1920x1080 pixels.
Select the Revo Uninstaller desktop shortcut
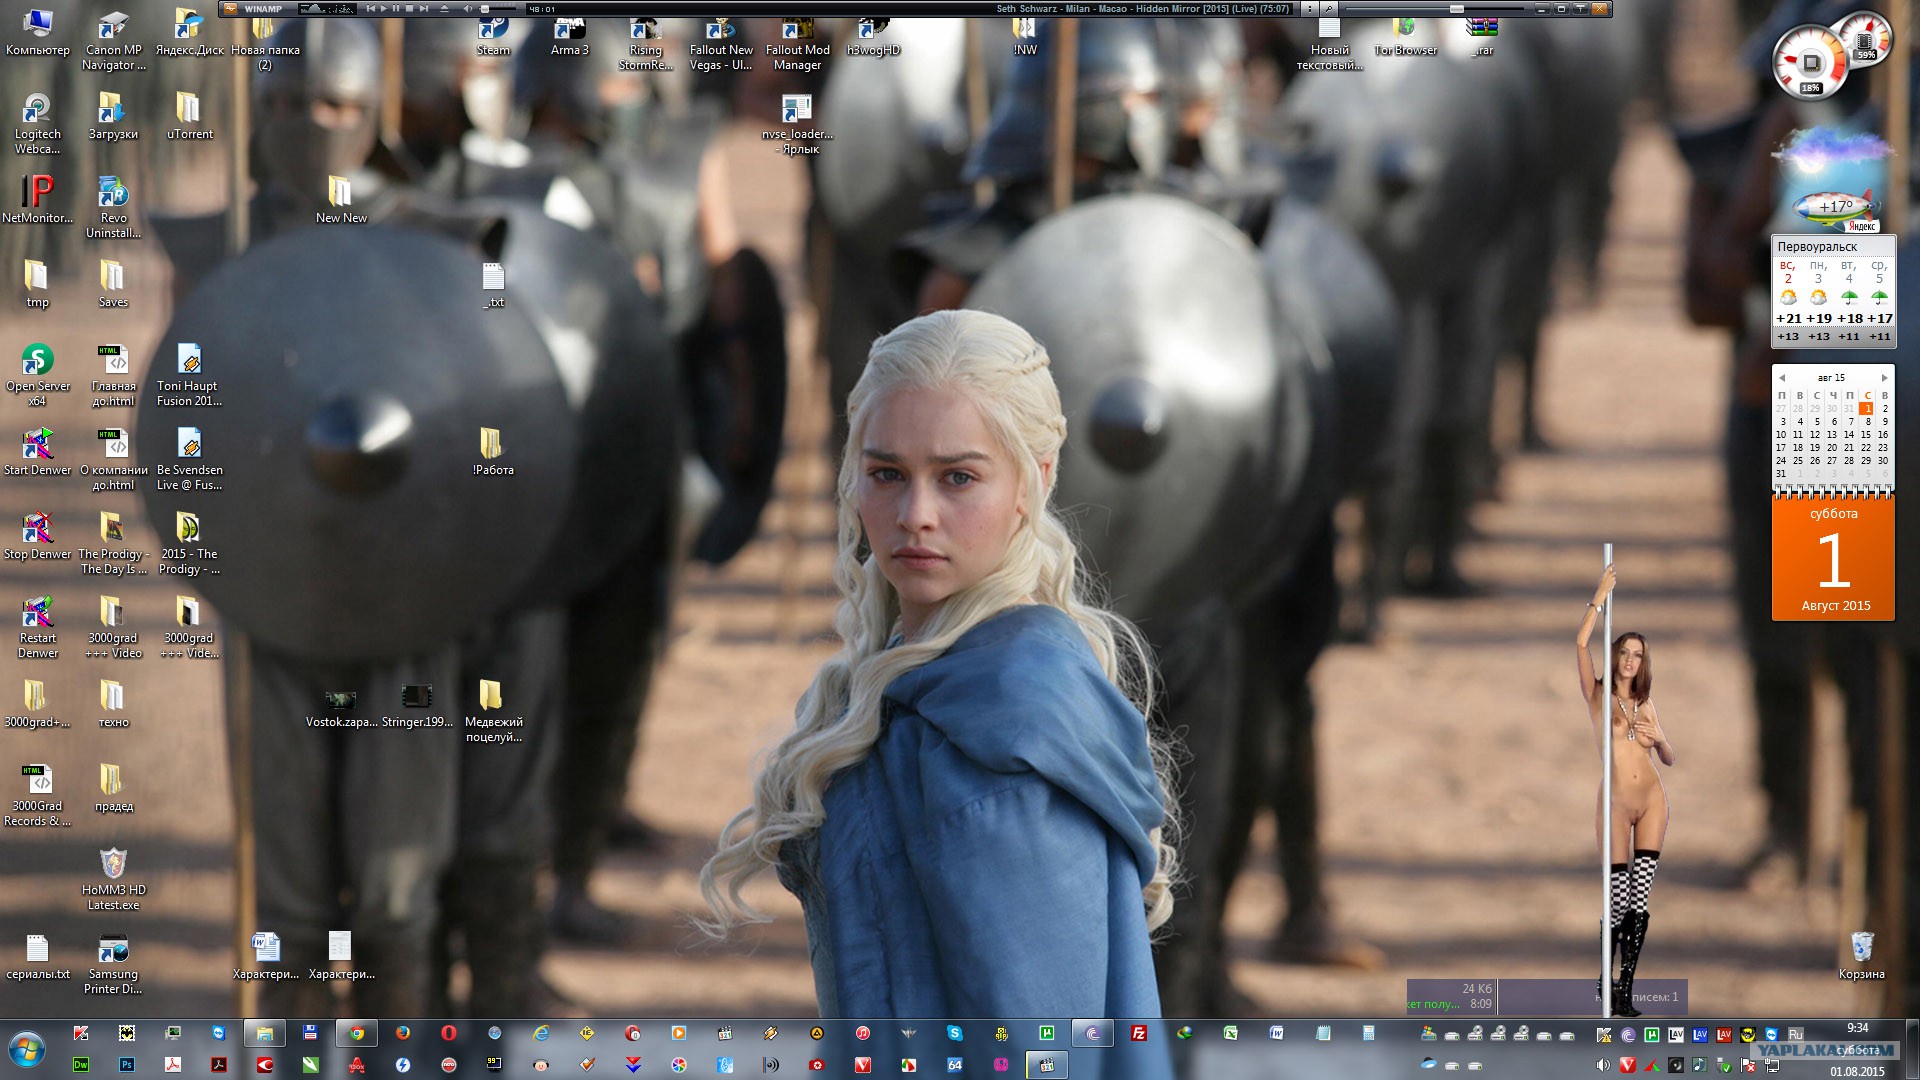(x=113, y=208)
